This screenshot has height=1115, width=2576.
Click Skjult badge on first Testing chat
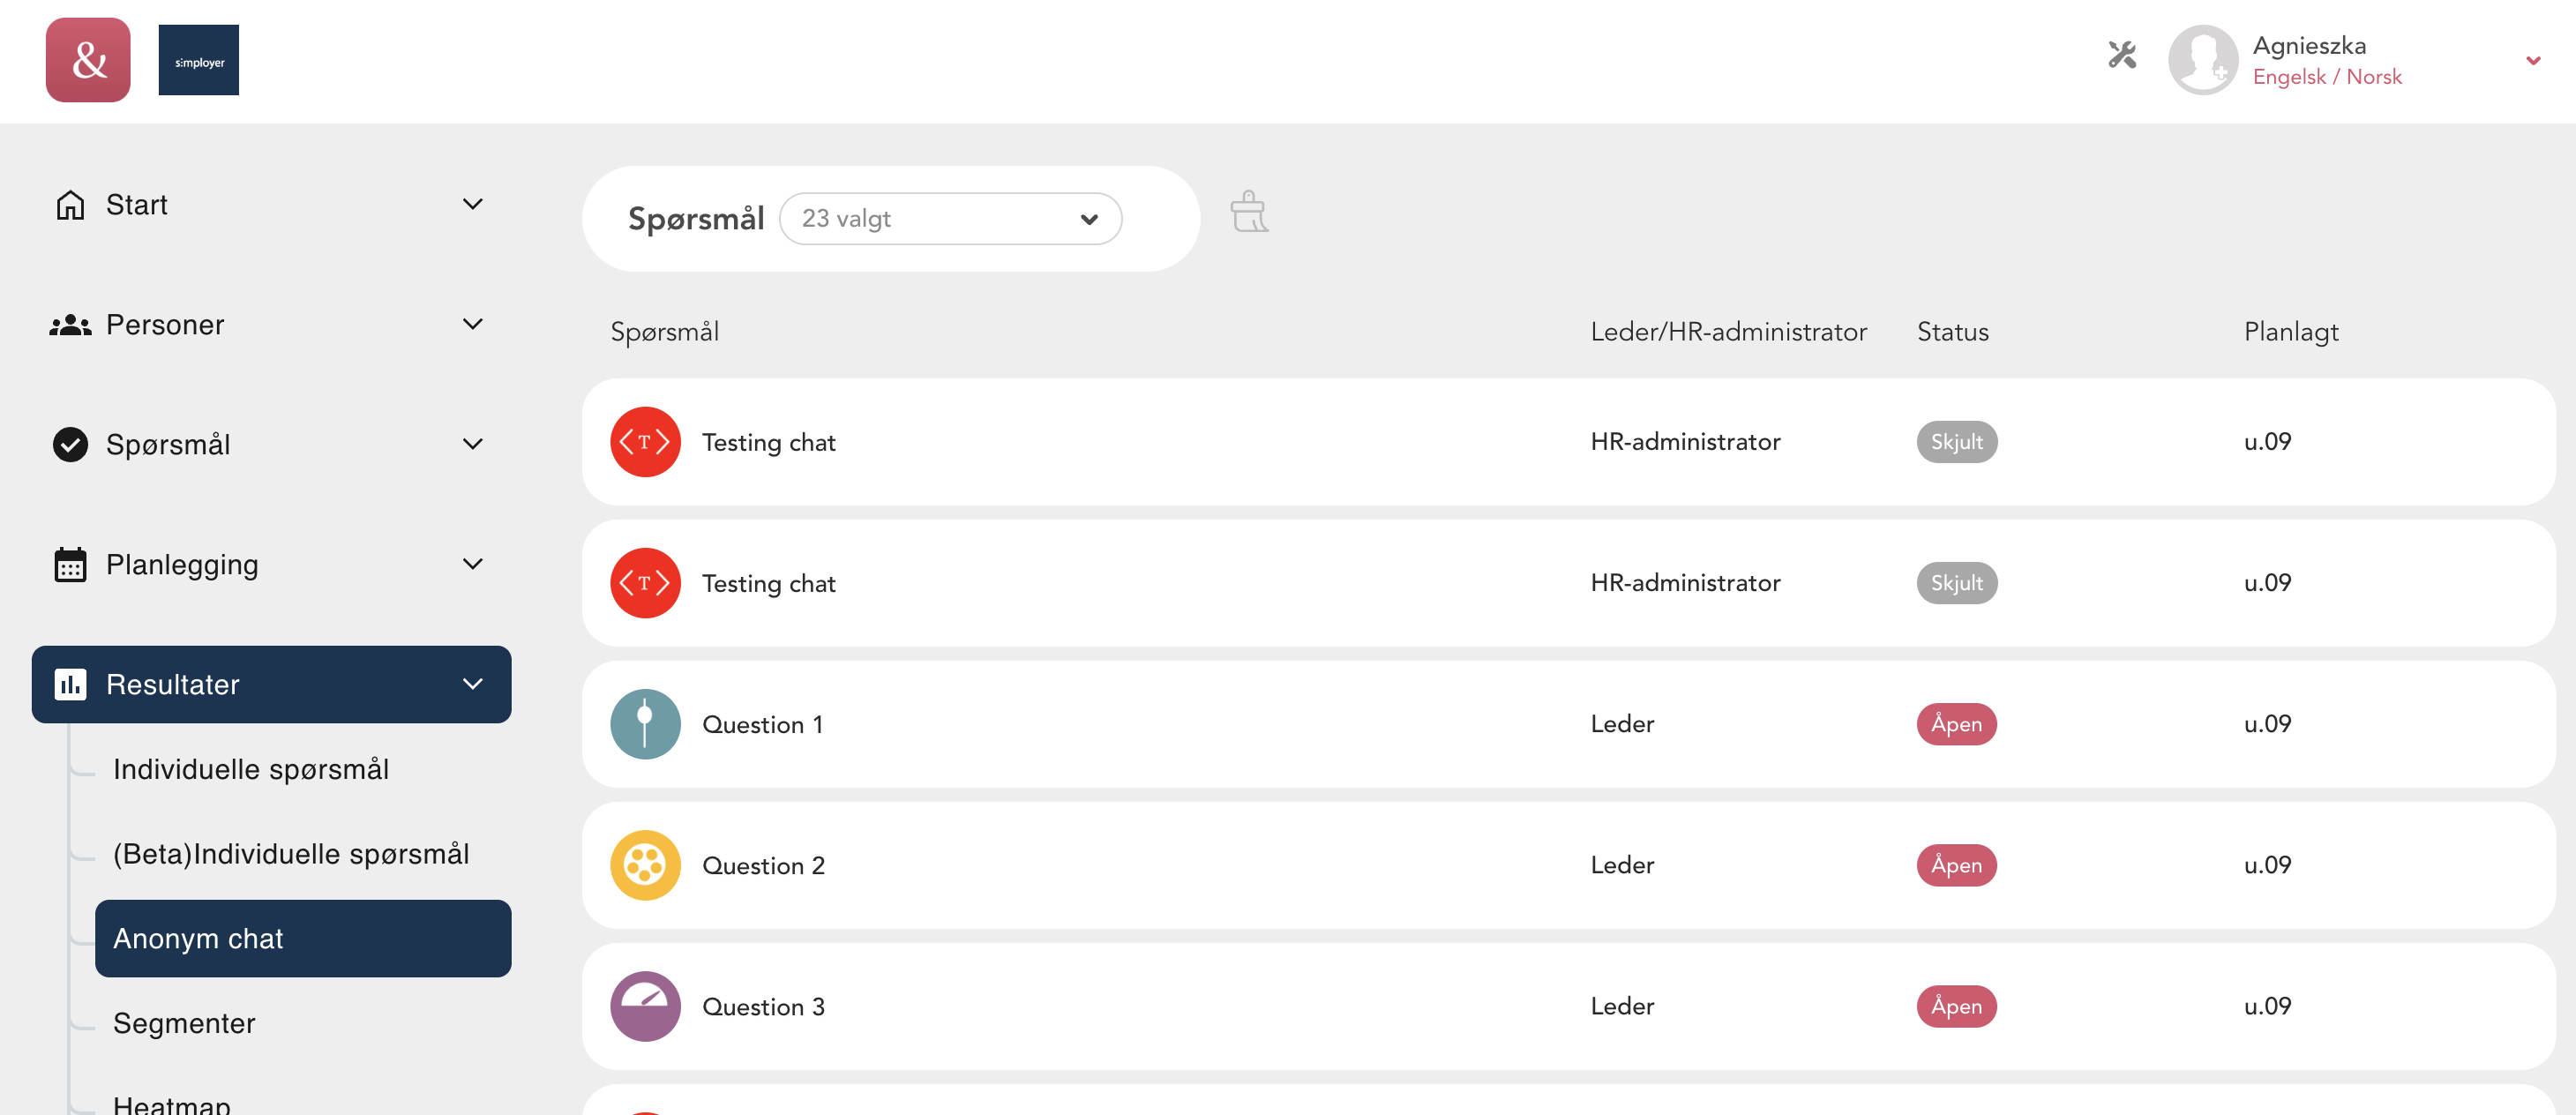point(1956,442)
